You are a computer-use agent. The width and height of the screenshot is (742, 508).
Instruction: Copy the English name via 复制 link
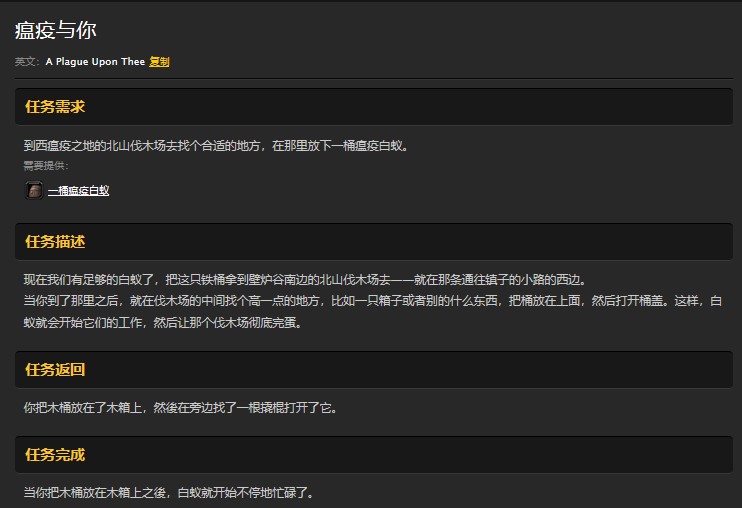[x=159, y=62]
